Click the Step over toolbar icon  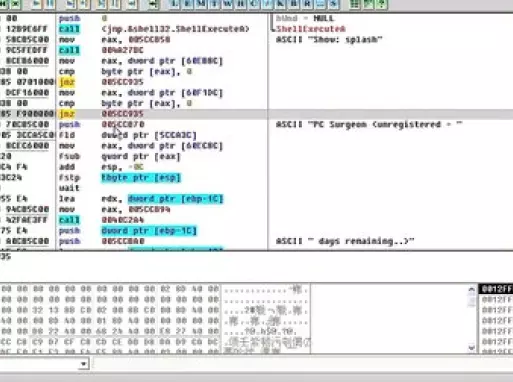(85, 4)
